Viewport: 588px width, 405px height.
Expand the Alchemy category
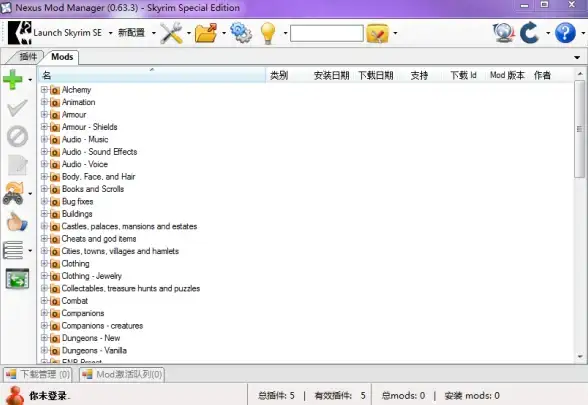[44, 90]
